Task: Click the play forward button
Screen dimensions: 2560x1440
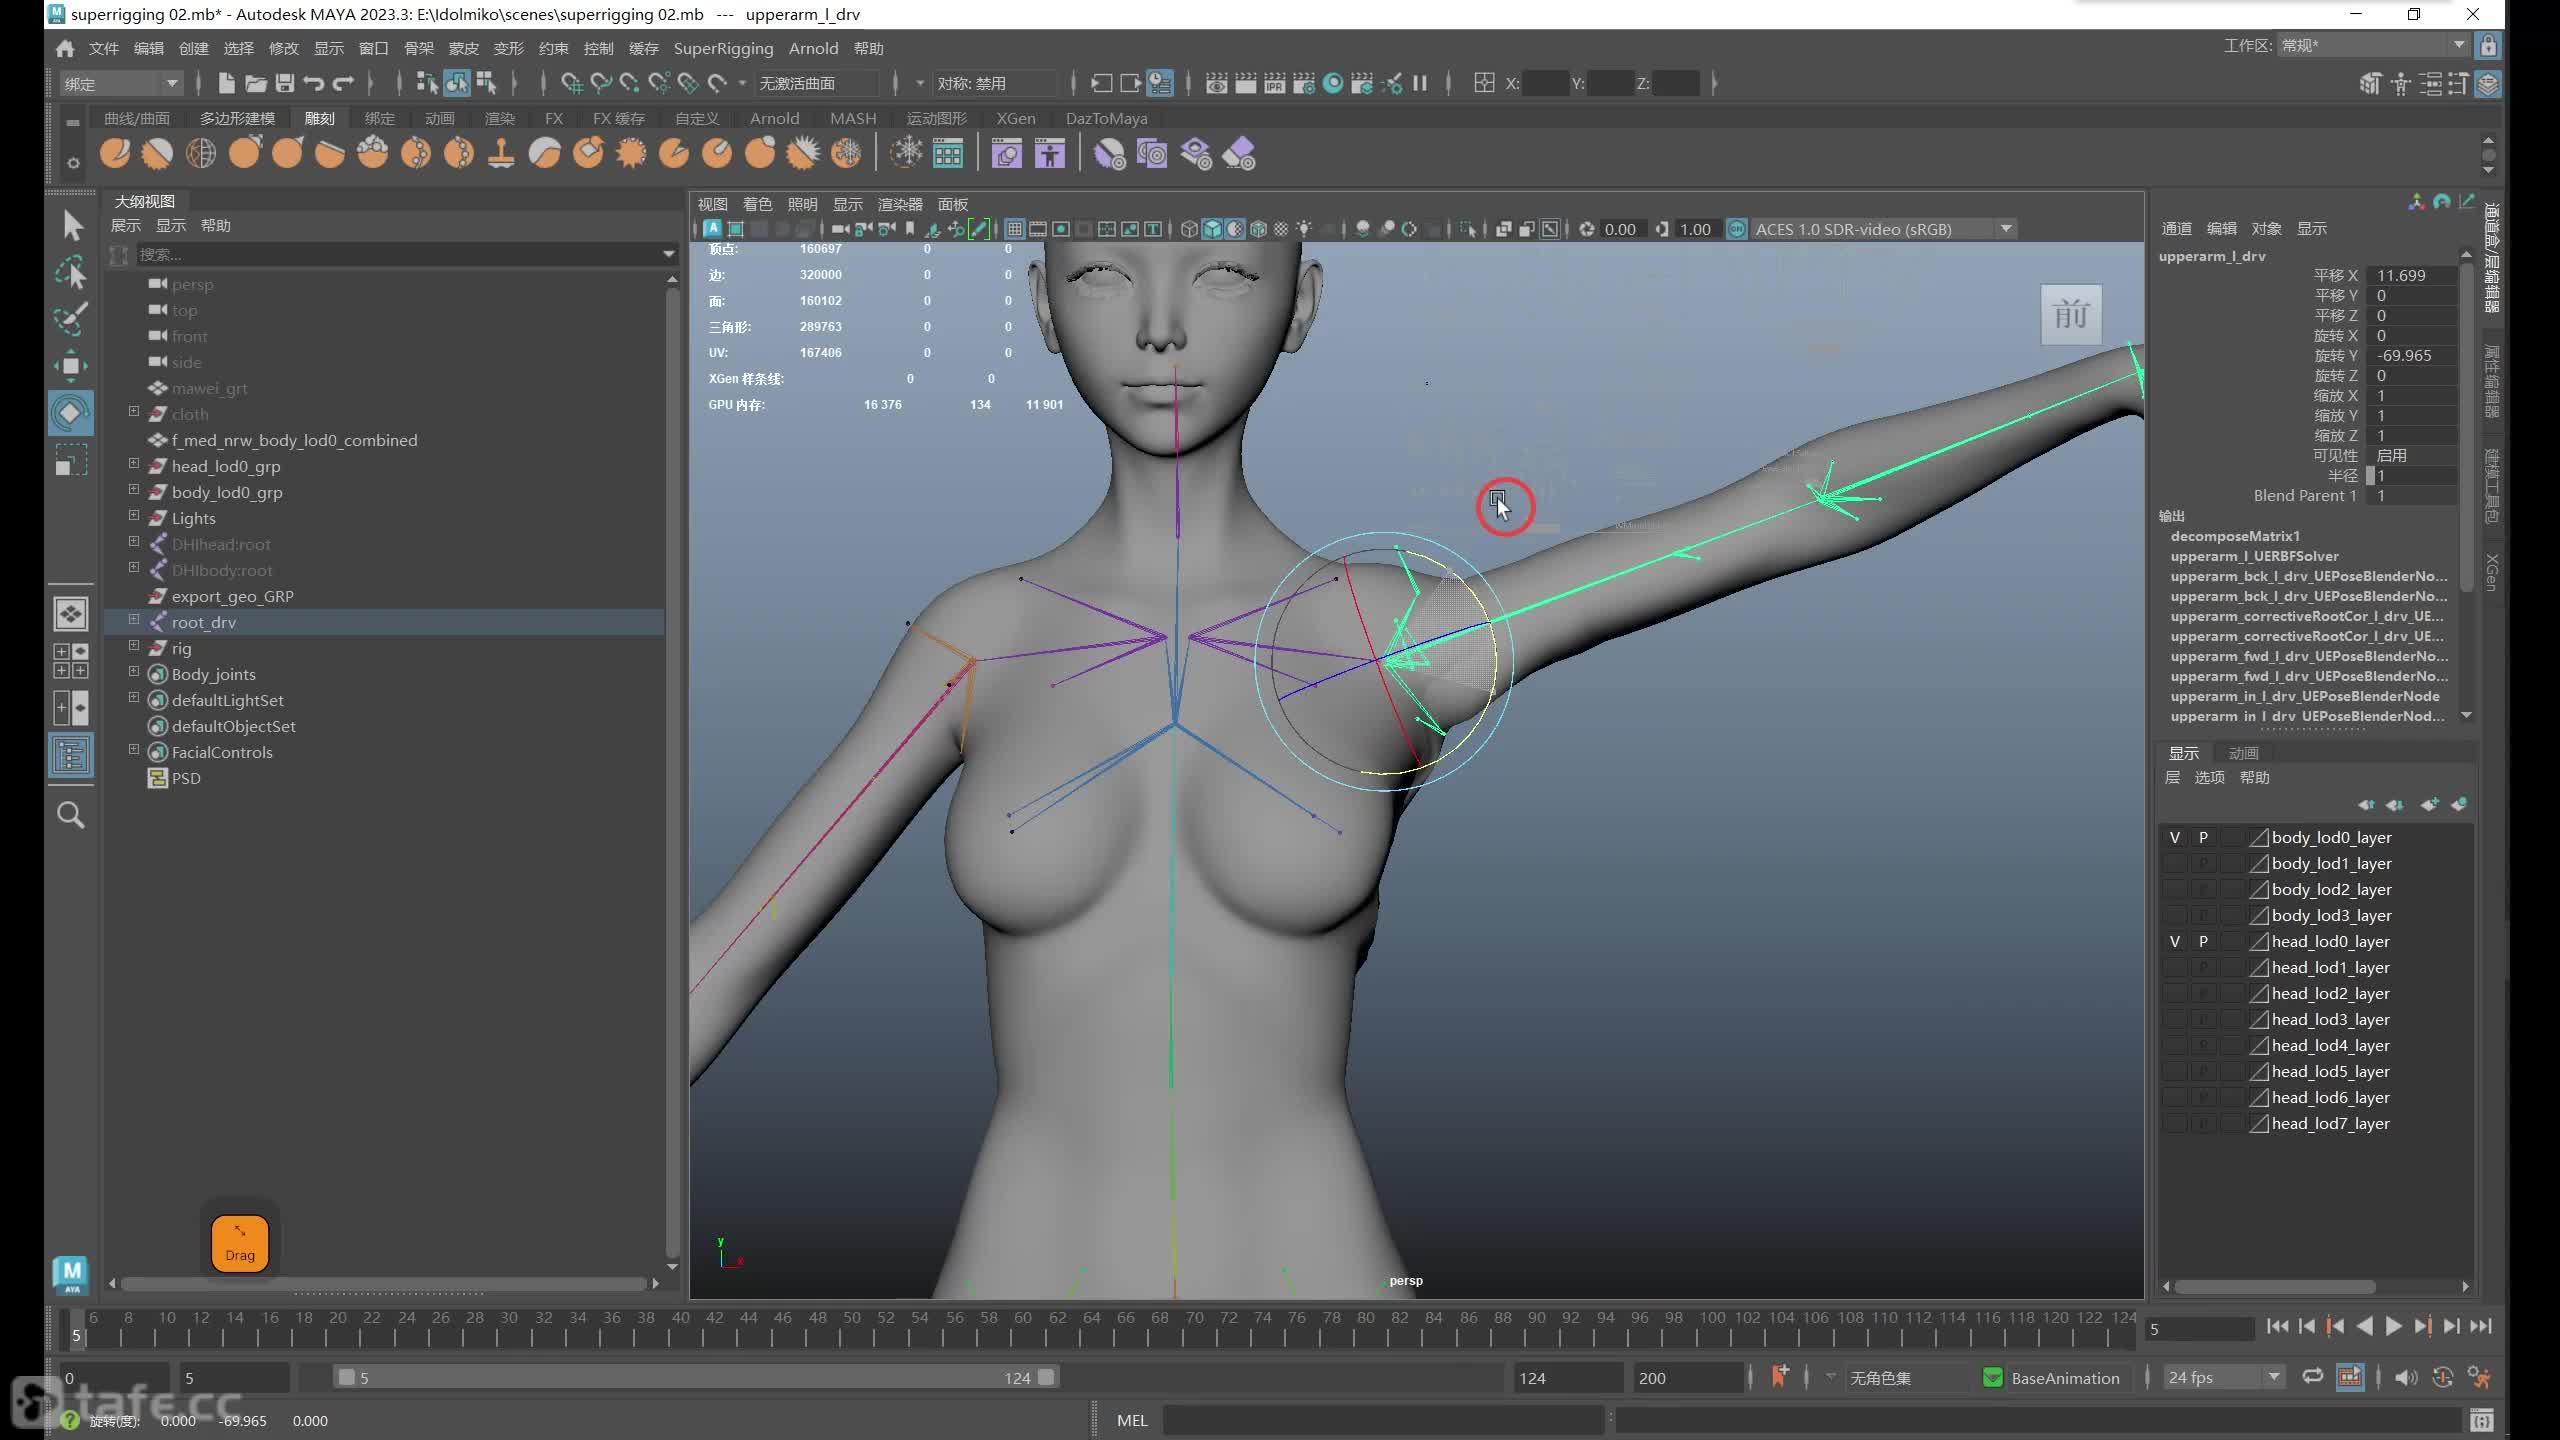Action: (x=2393, y=1326)
